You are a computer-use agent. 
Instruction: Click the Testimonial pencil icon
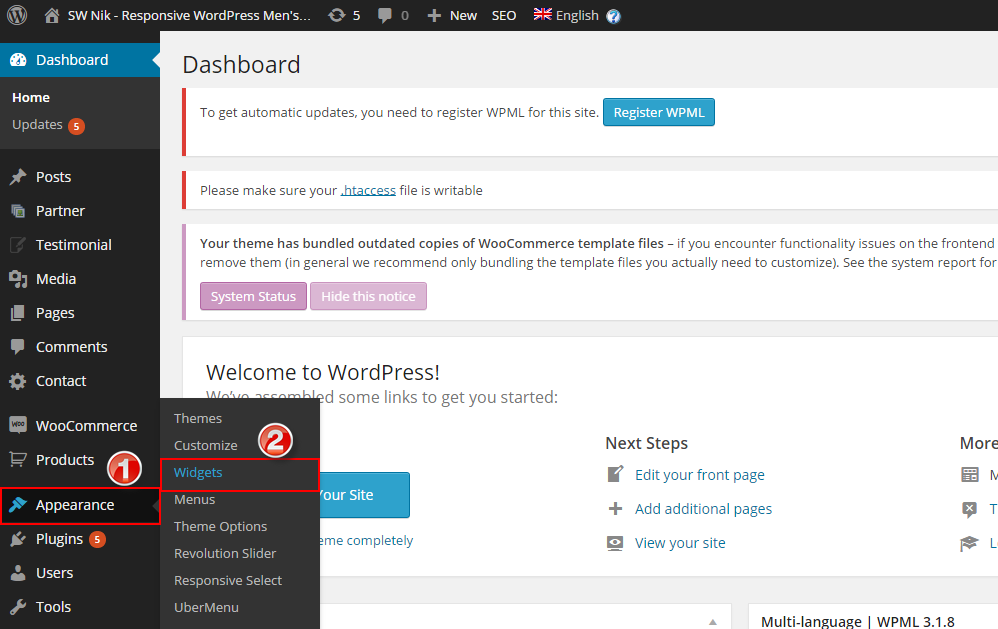pyautogui.click(x=18, y=245)
